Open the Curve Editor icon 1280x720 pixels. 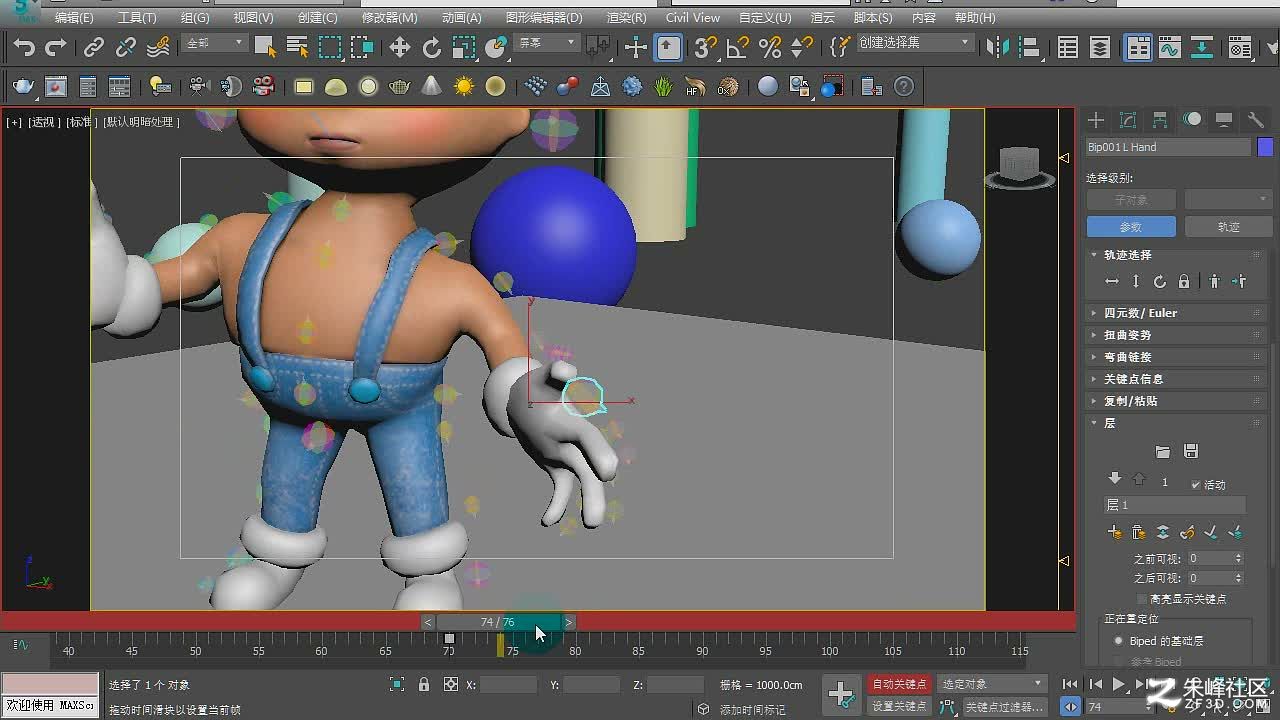coord(1170,47)
